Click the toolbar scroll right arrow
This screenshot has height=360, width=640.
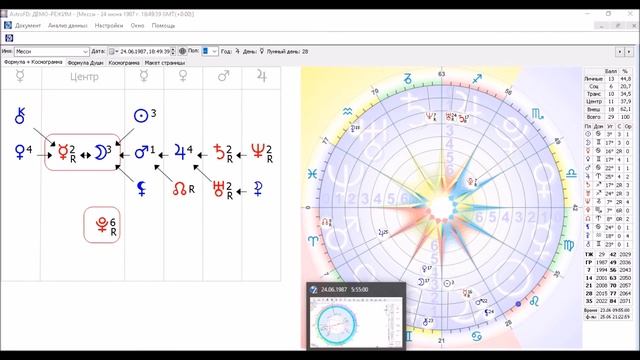point(629,52)
